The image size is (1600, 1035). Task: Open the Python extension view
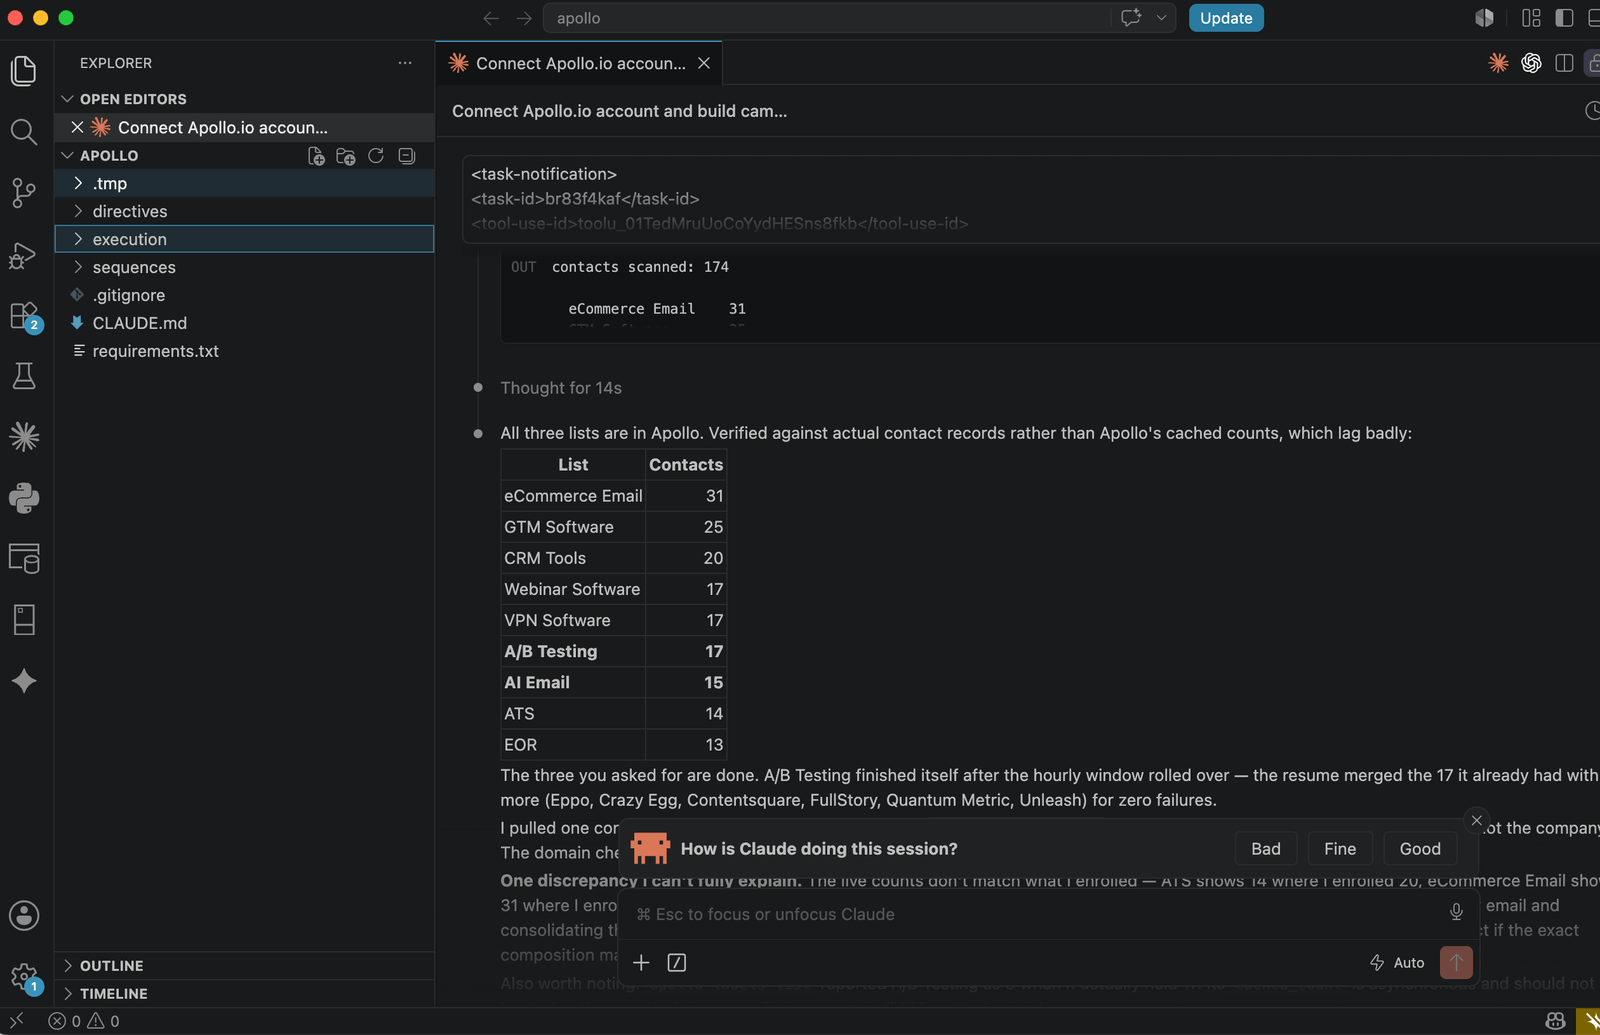pyautogui.click(x=24, y=498)
